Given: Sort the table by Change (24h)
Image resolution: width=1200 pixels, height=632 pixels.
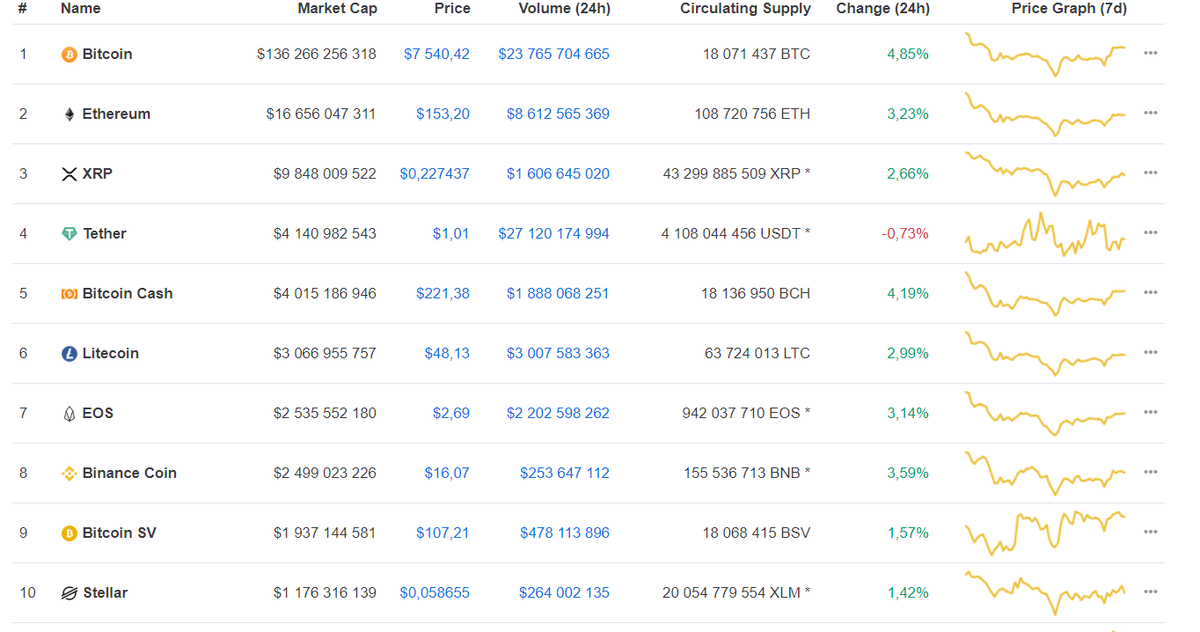Looking at the screenshot, I should pyautogui.click(x=883, y=8).
